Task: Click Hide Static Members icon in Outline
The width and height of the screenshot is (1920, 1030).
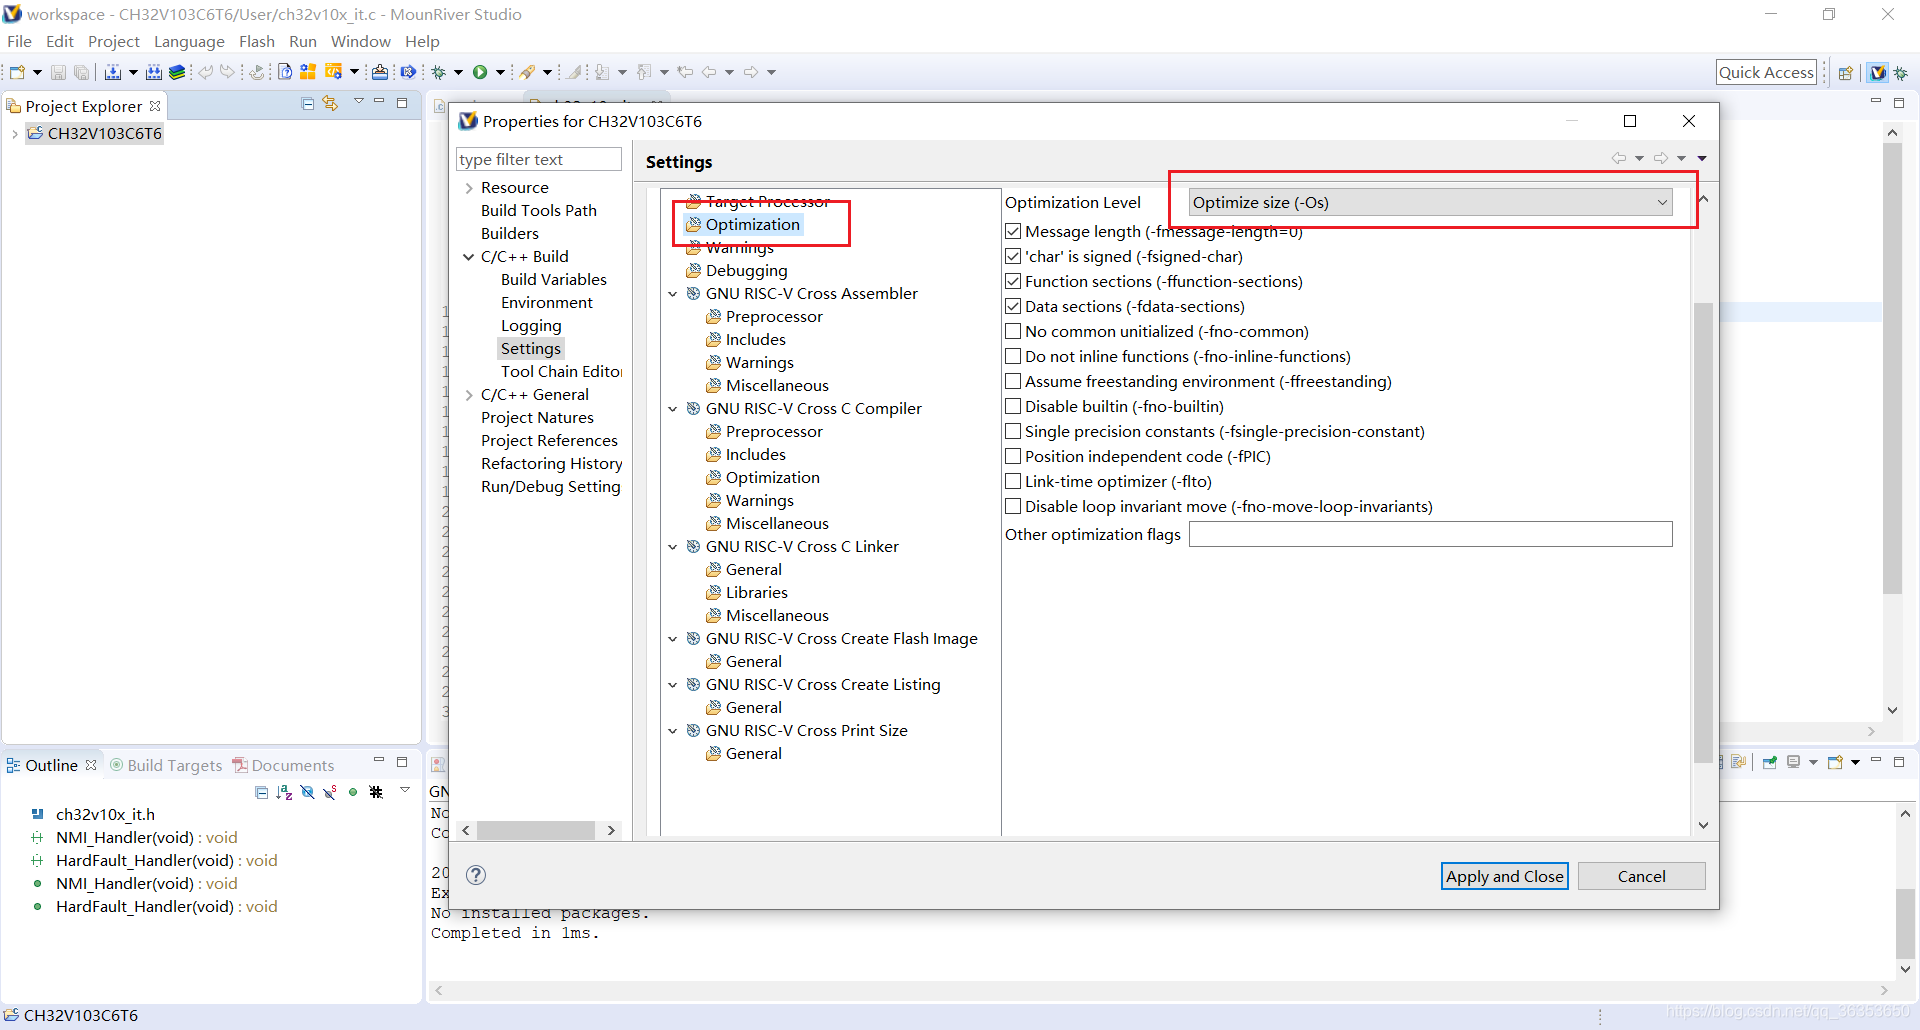Action: [x=329, y=792]
